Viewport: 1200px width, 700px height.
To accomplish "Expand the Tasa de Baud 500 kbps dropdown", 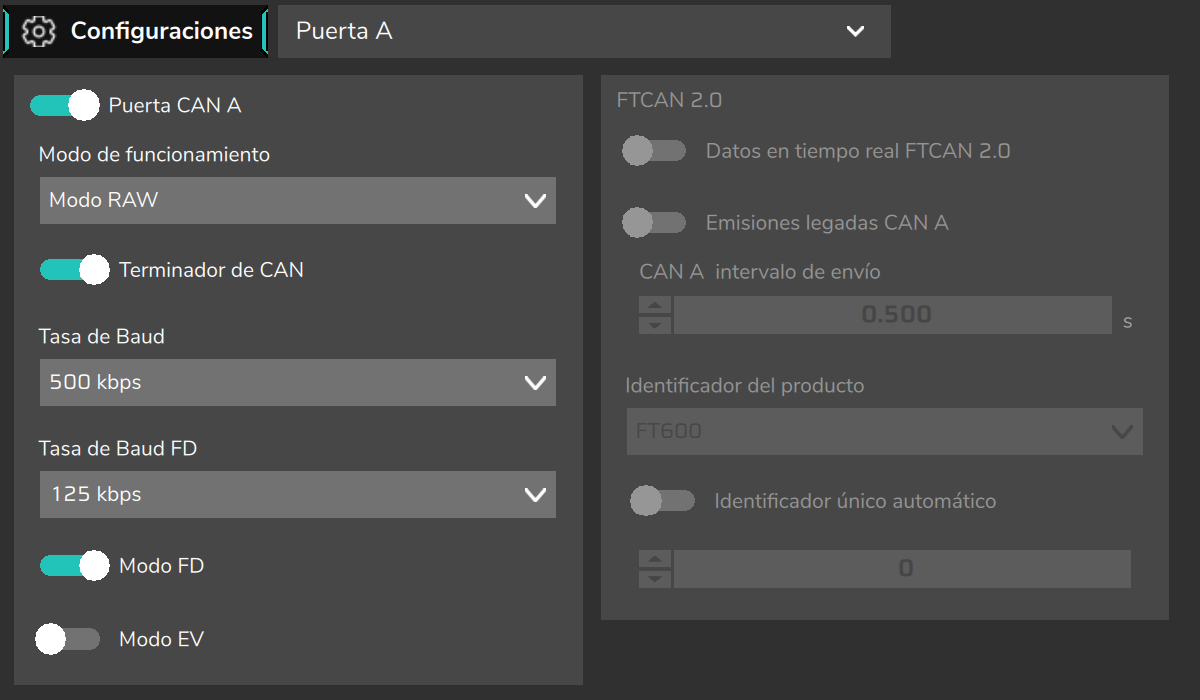I will click(x=298, y=382).
